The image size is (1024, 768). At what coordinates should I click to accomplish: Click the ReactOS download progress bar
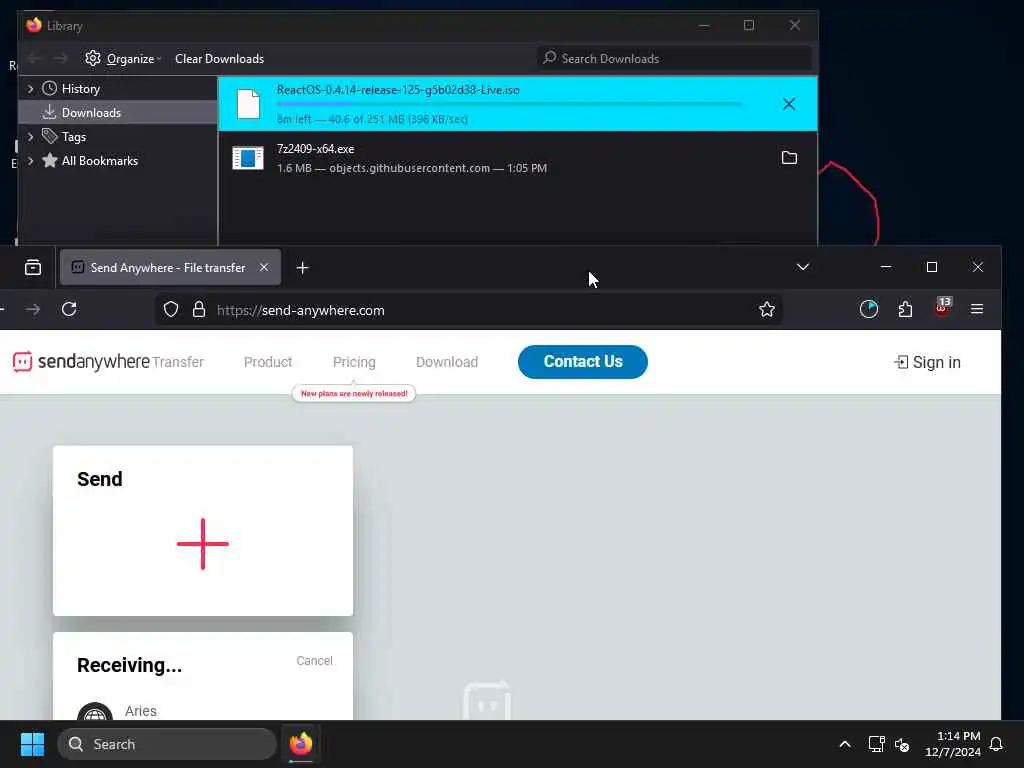click(x=509, y=104)
